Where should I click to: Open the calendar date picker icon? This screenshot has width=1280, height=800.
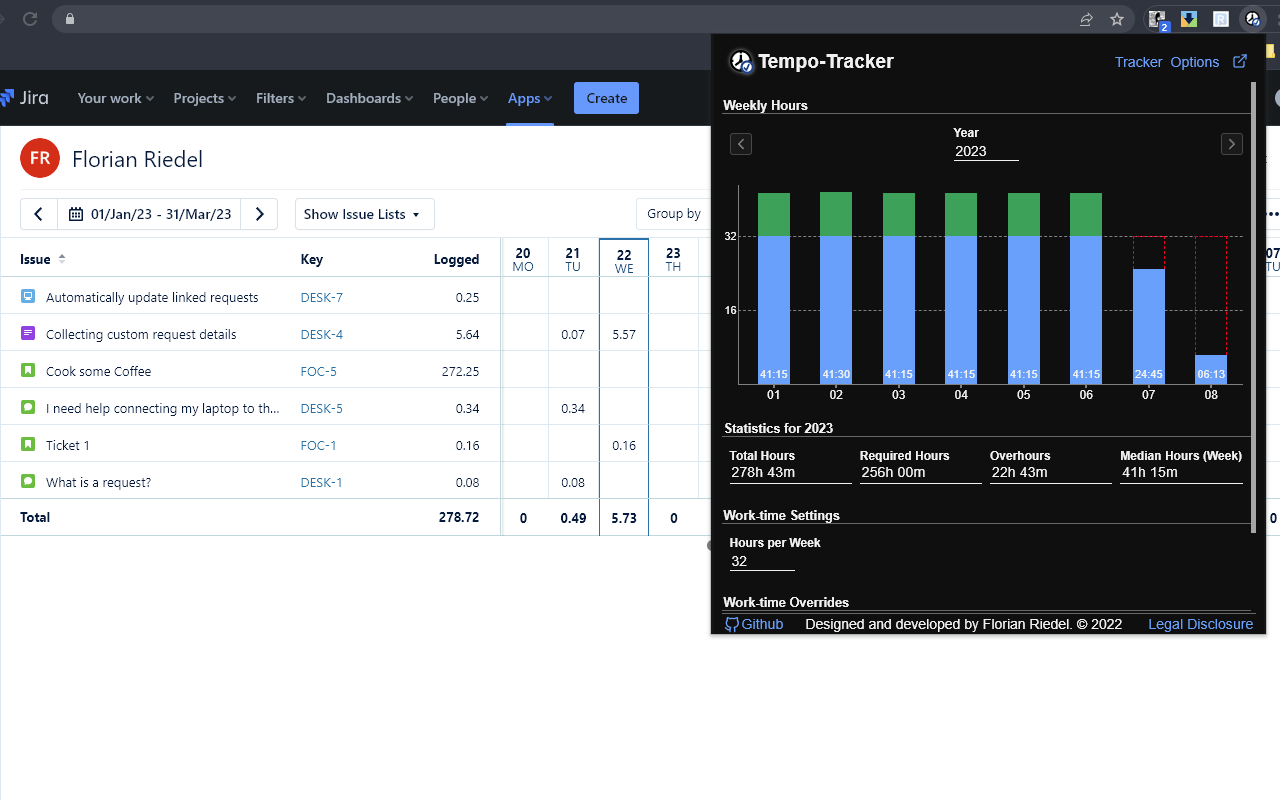pyautogui.click(x=76, y=214)
